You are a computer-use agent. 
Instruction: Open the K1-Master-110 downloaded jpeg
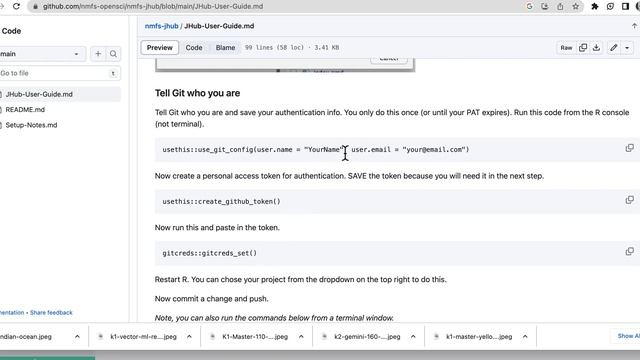pos(255,337)
